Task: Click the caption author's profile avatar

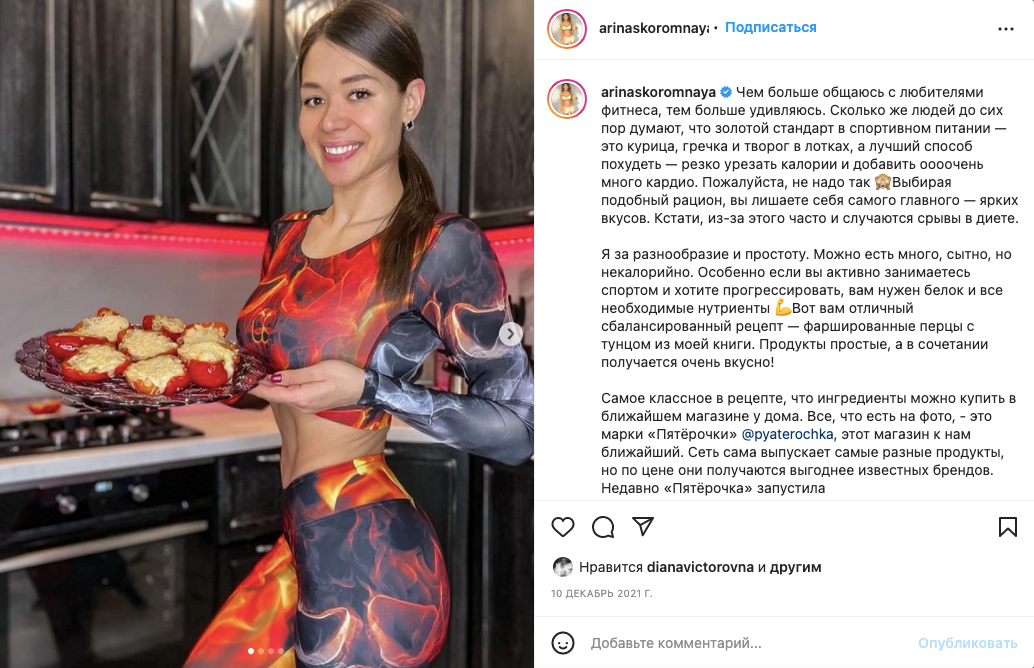Action: pyautogui.click(x=567, y=99)
